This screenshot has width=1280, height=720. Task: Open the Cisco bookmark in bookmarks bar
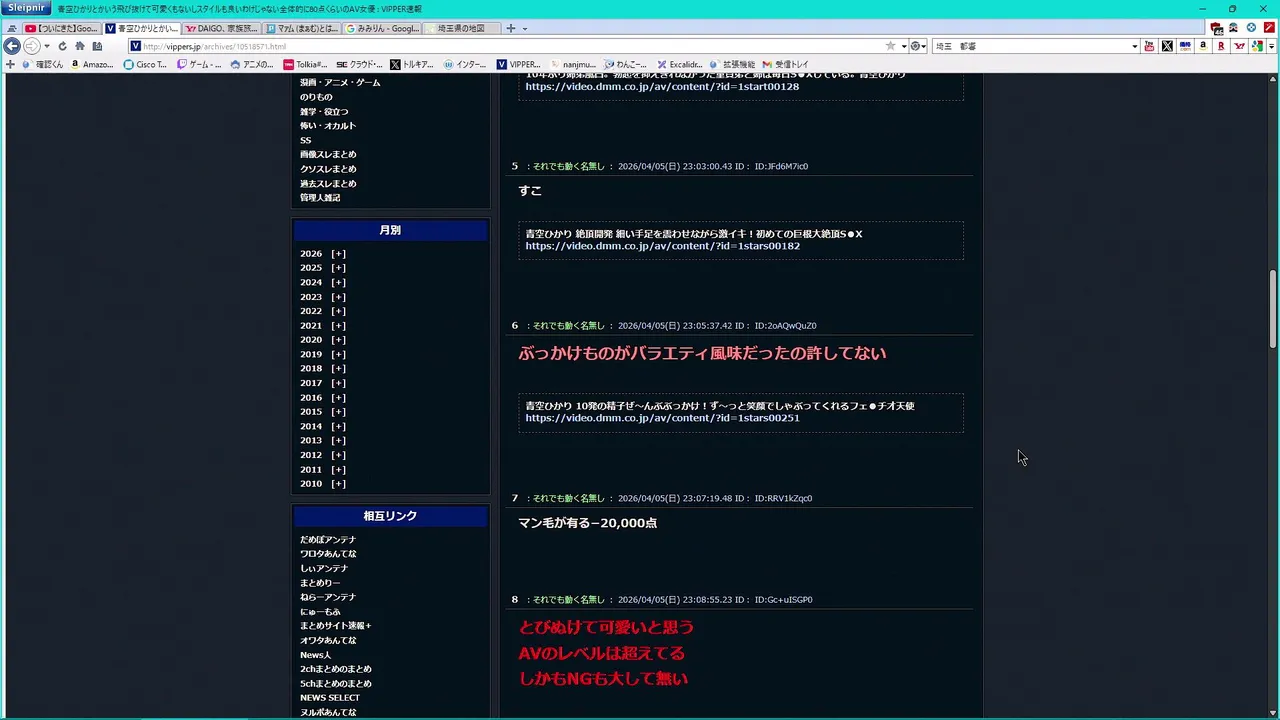[x=145, y=65]
